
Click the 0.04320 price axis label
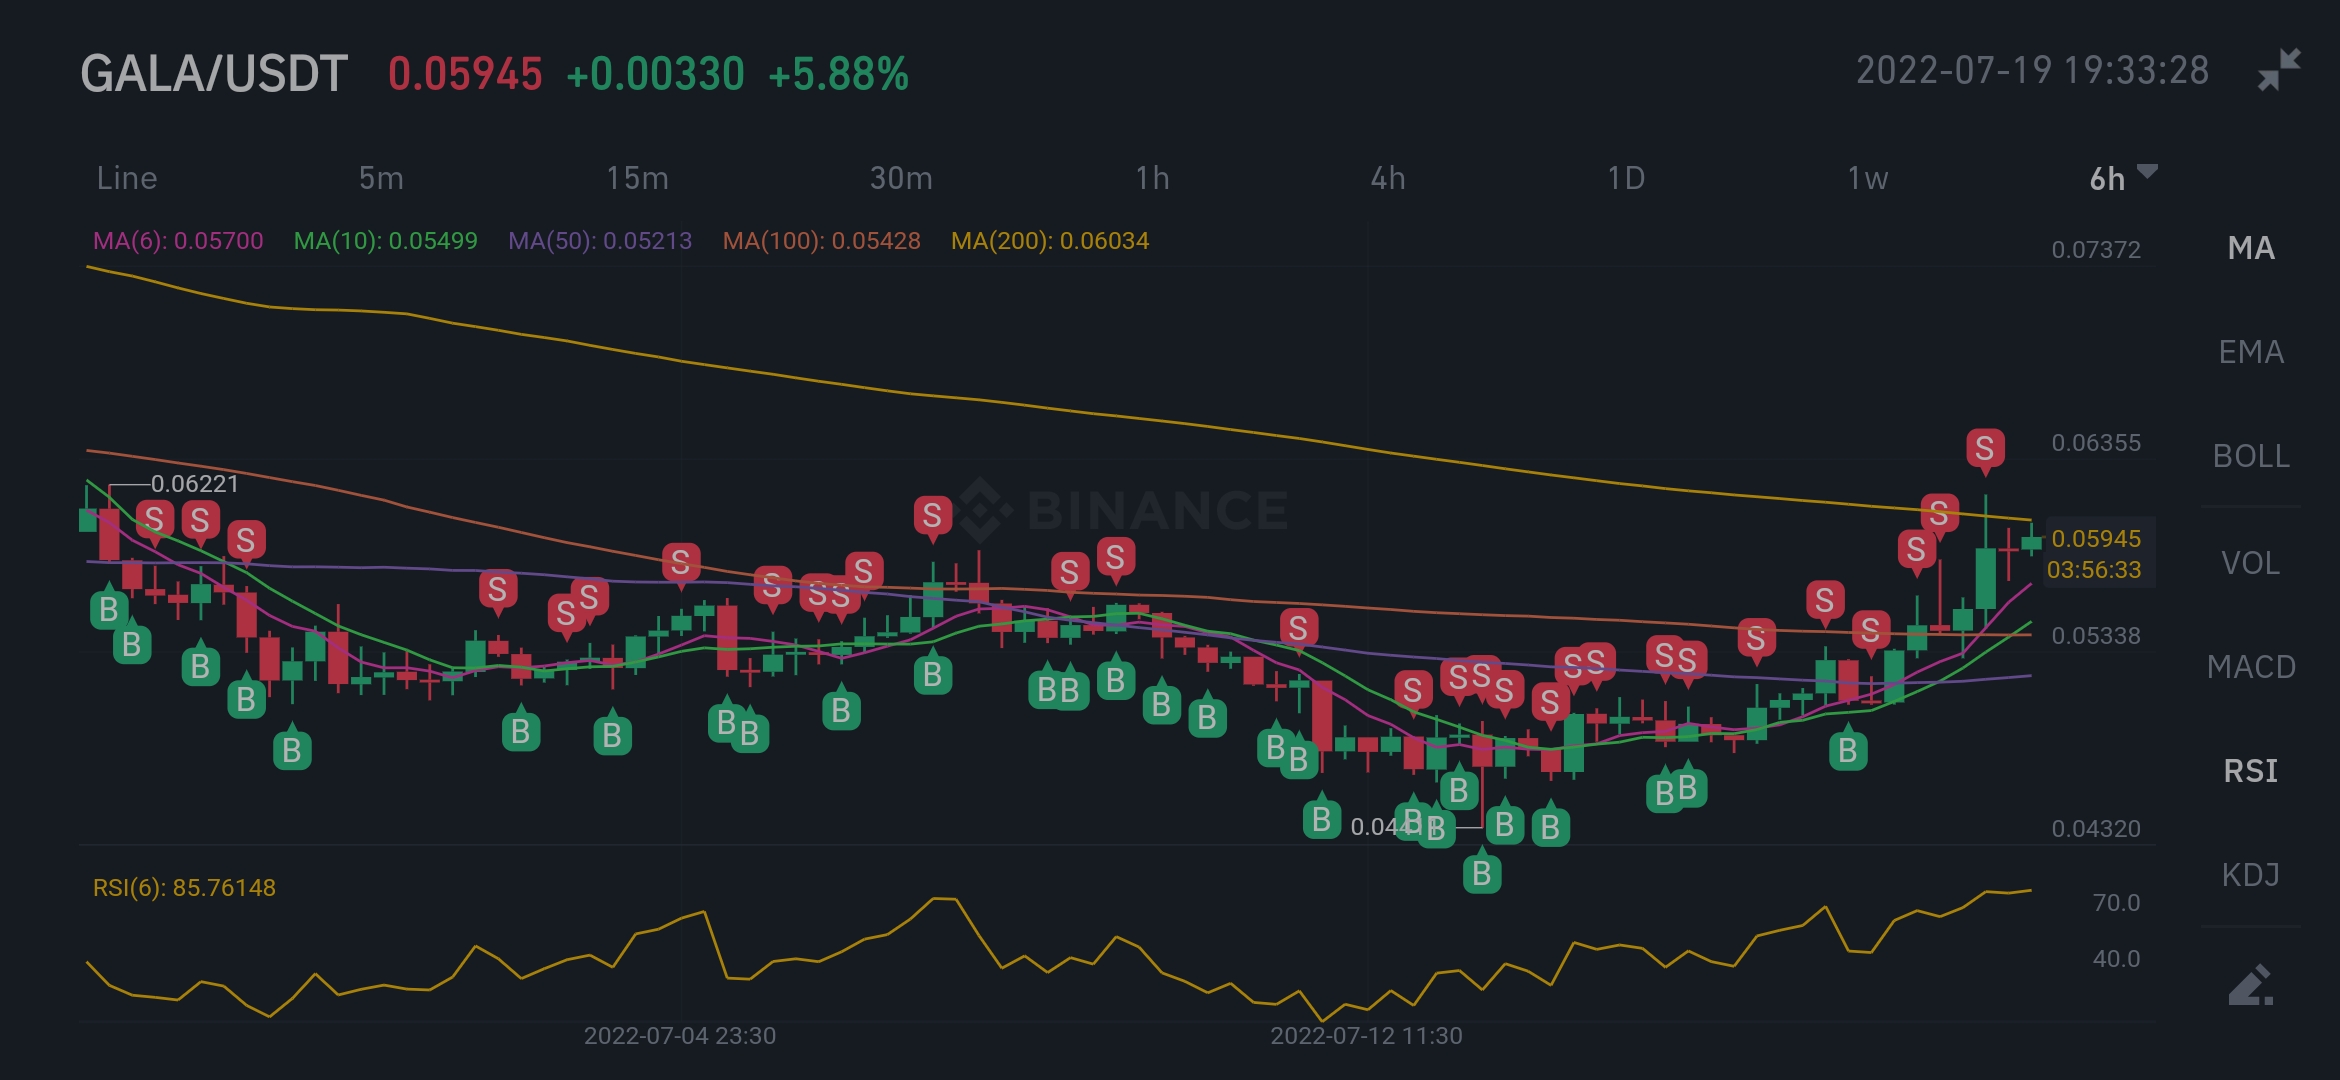(x=2096, y=829)
